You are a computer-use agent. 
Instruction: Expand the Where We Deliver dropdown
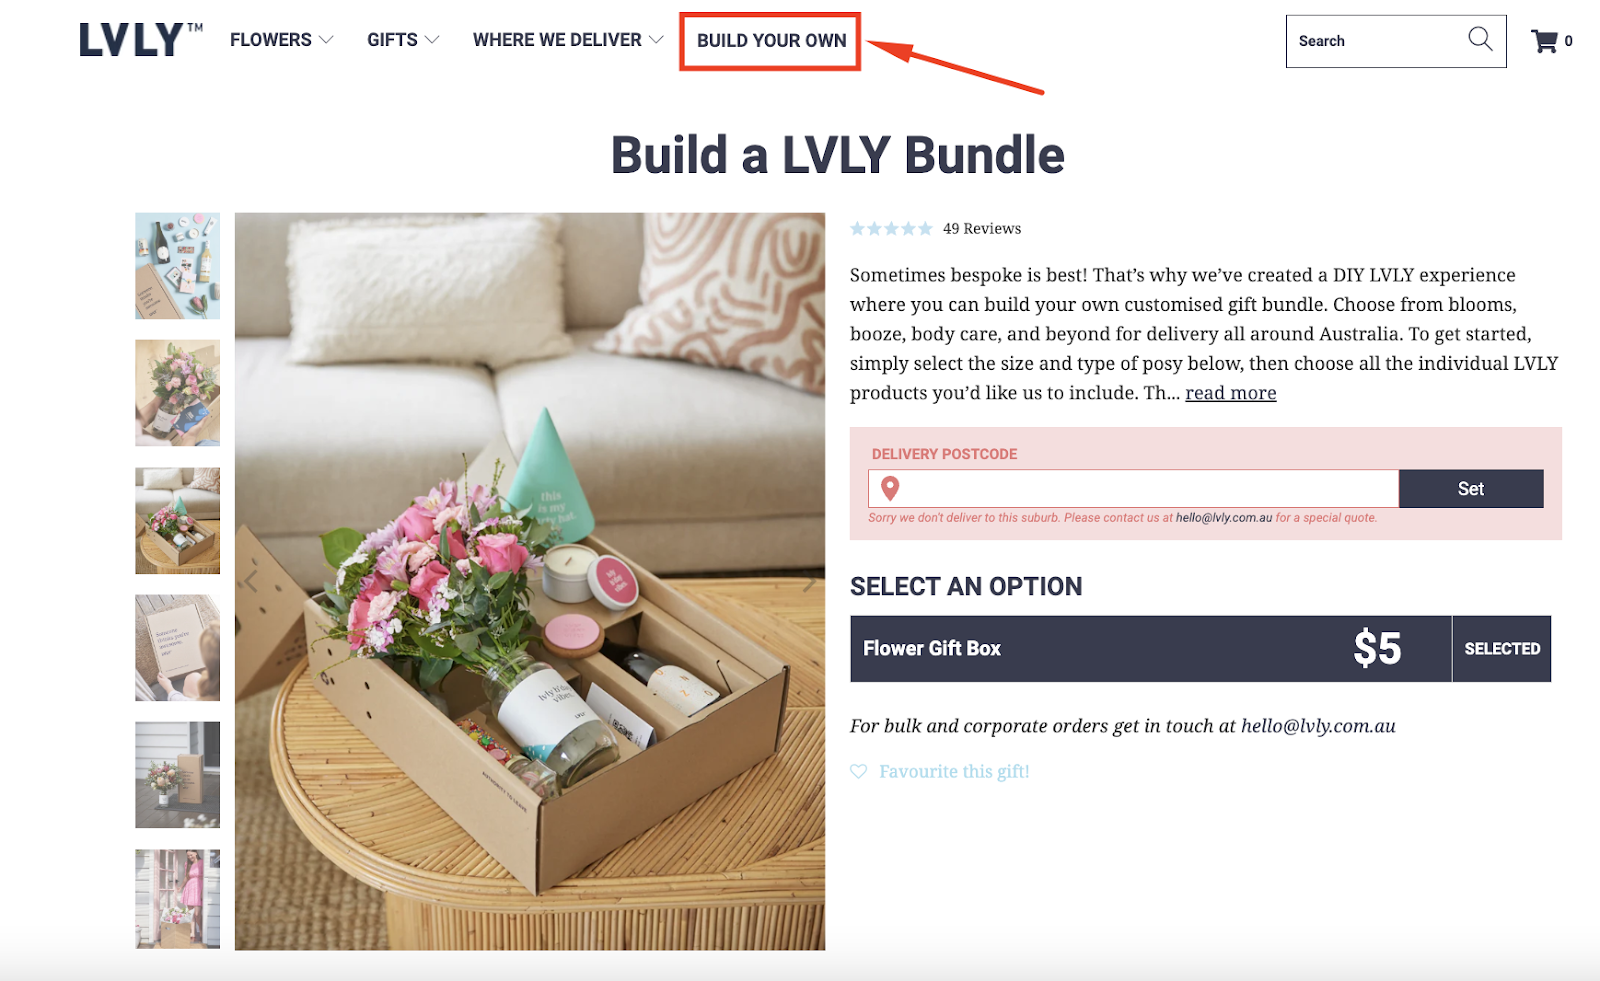point(568,40)
